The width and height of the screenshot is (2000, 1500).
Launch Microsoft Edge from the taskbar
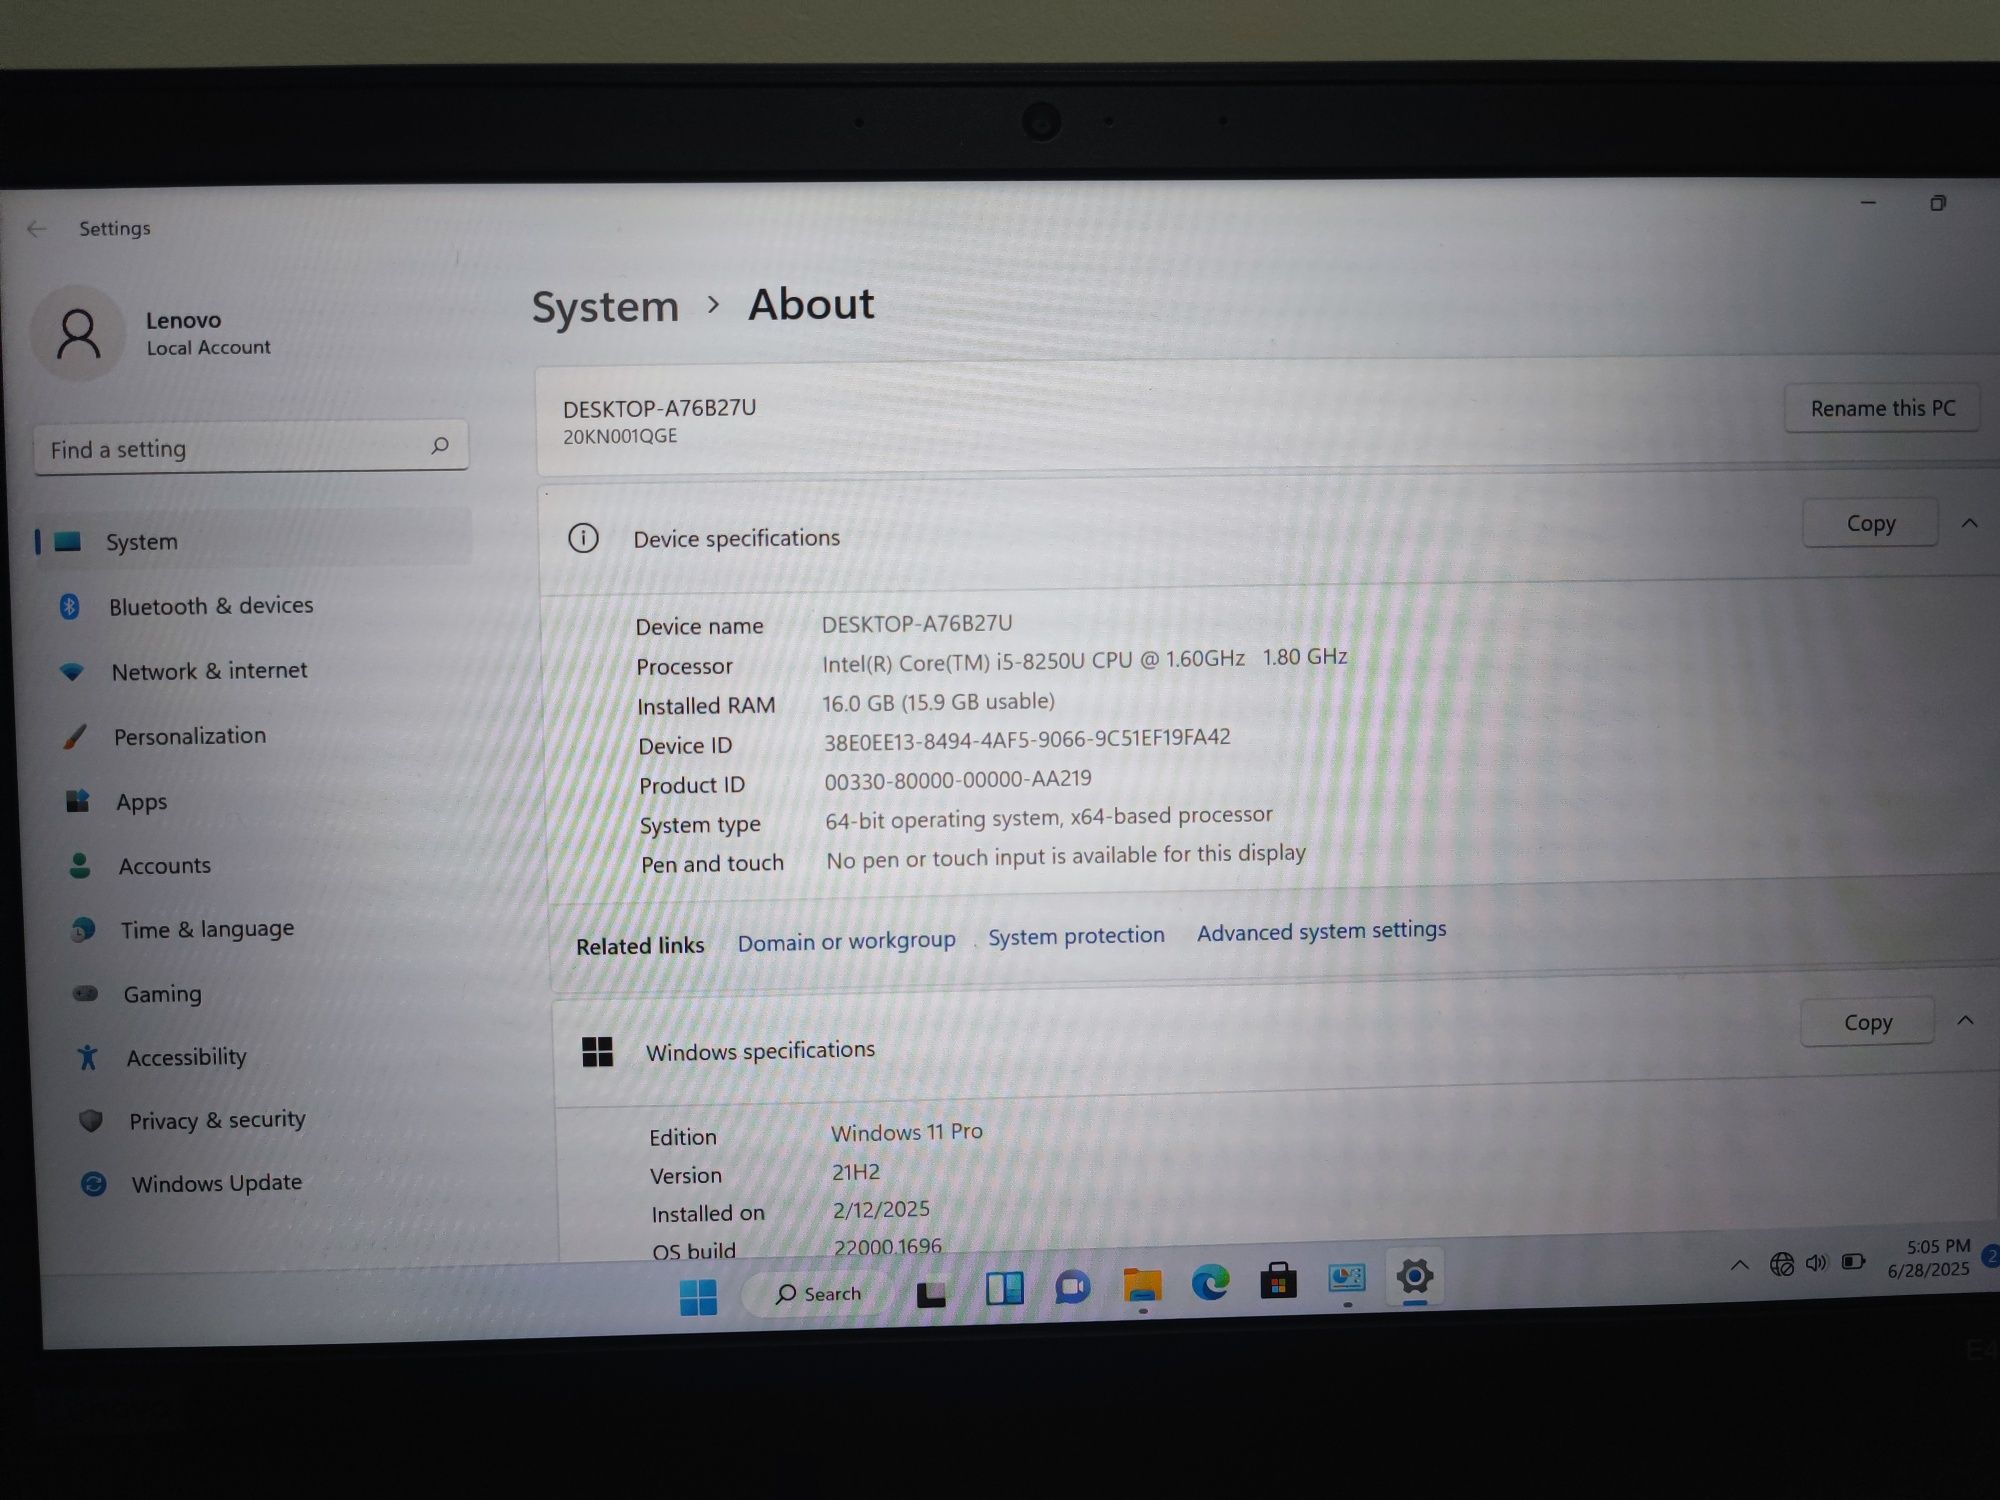point(1210,1282)
